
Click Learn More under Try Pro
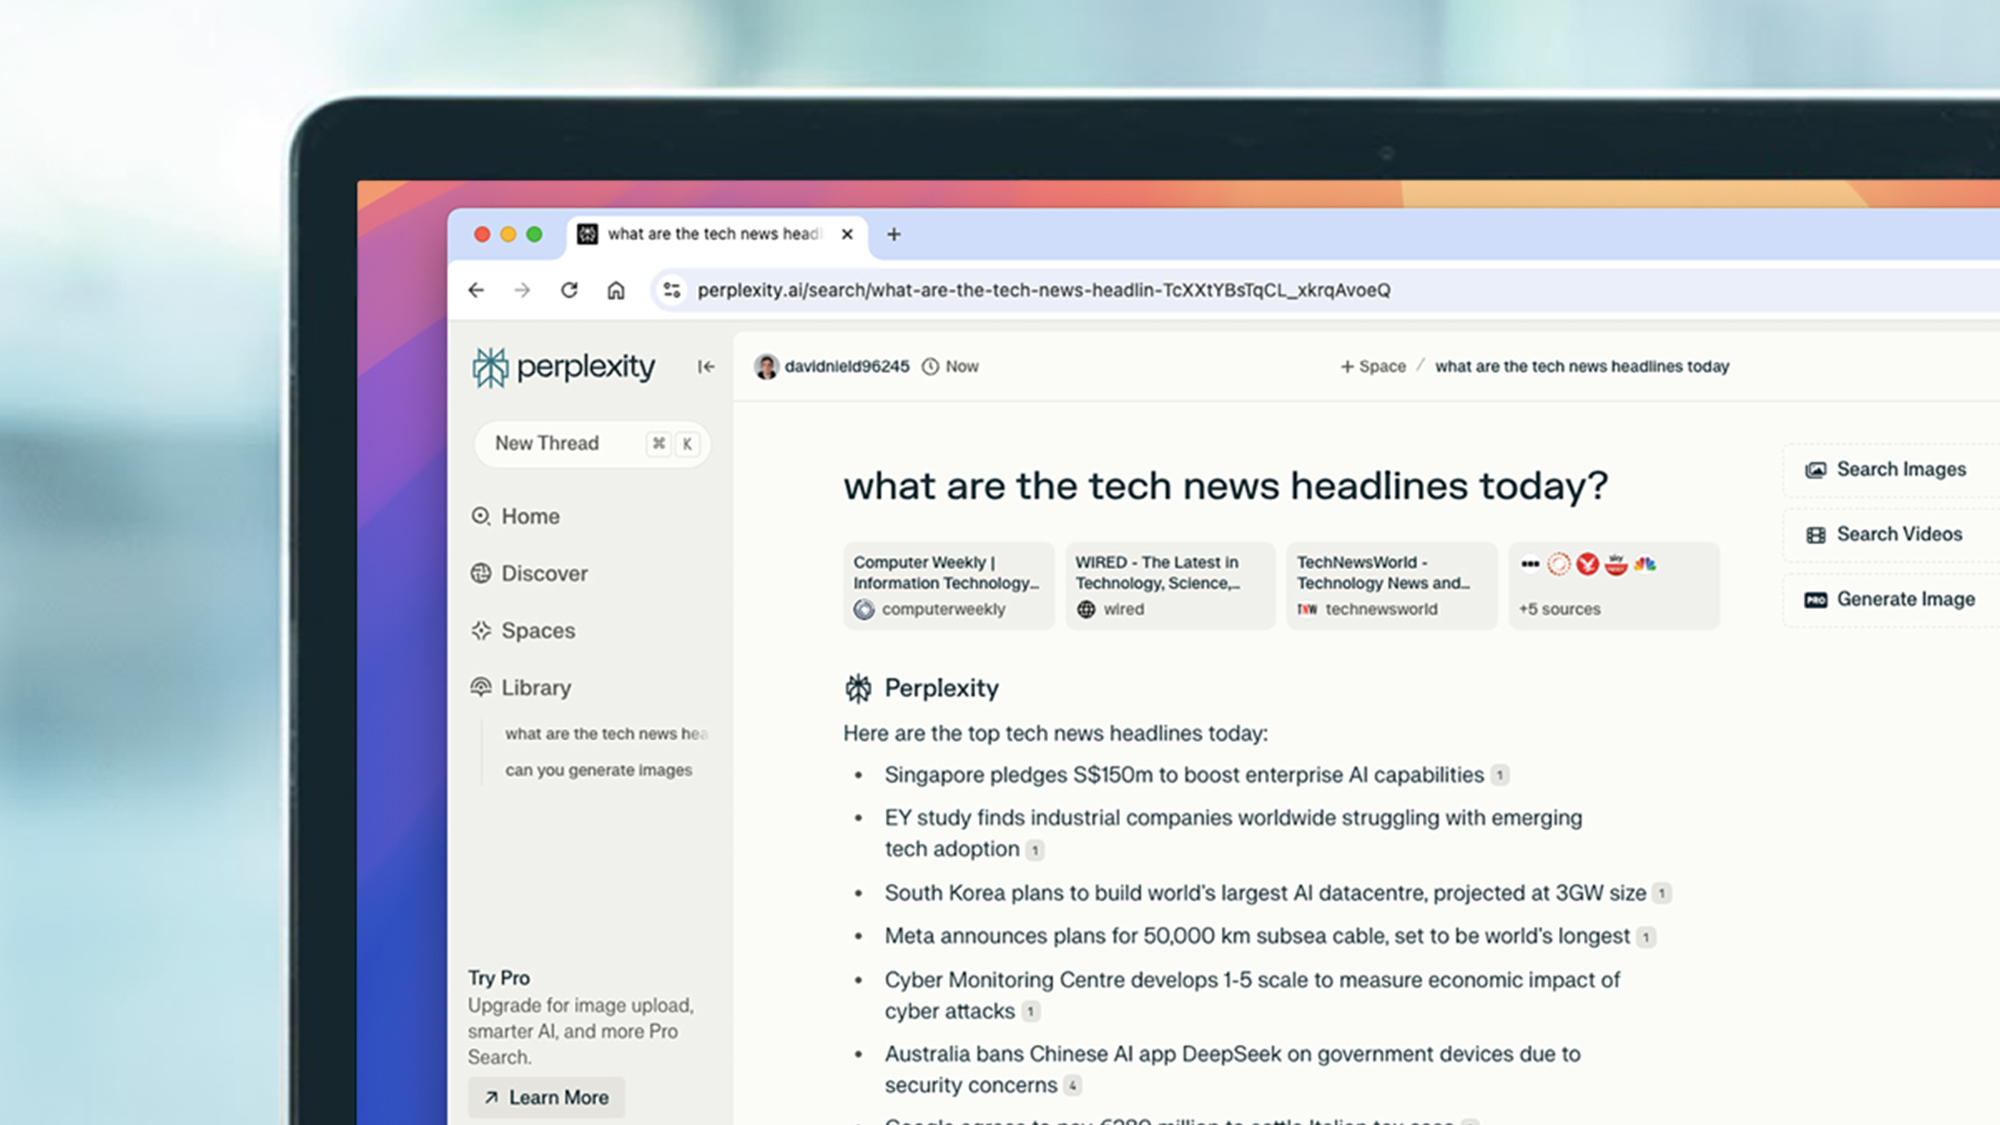(546, 1097)
